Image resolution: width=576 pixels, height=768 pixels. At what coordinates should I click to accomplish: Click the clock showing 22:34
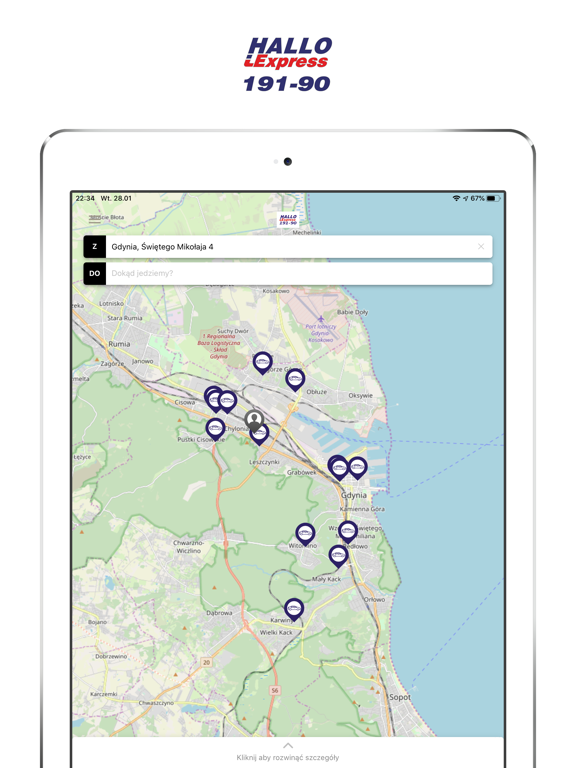point(85,198)
